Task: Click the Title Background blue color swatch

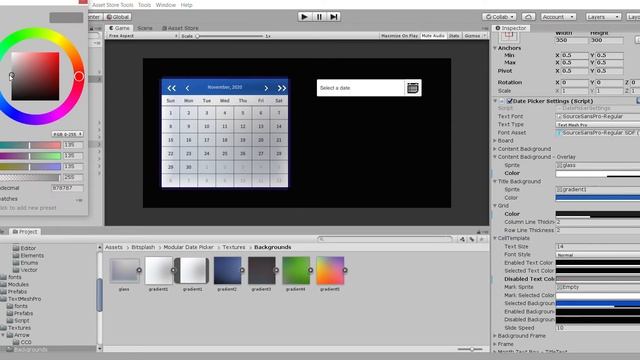Action: [598, 198]
